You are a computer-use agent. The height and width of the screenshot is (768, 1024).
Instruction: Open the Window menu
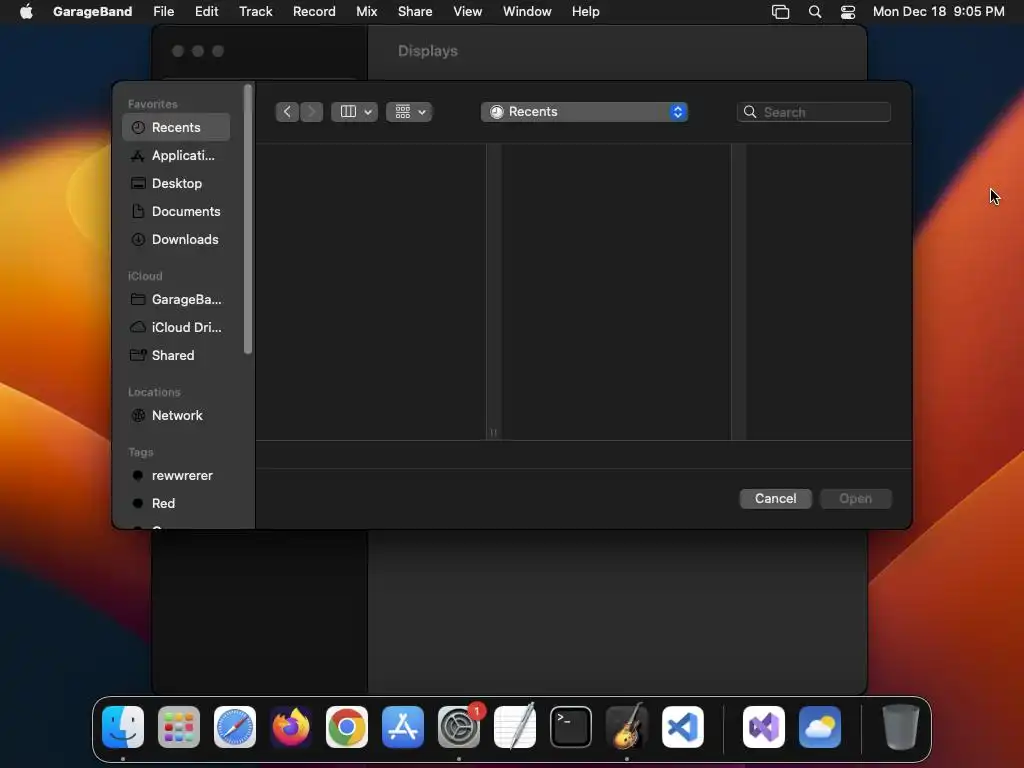tap(527, 11)
